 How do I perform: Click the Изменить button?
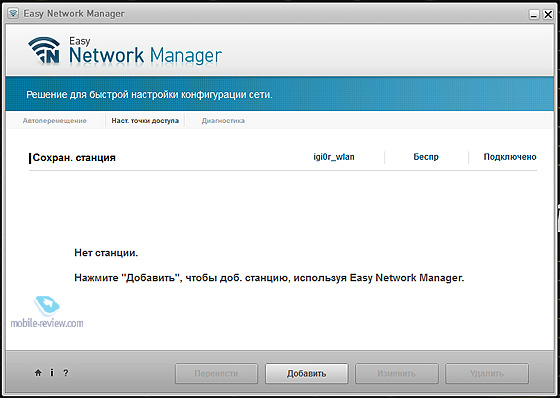(x=396, y=373)
